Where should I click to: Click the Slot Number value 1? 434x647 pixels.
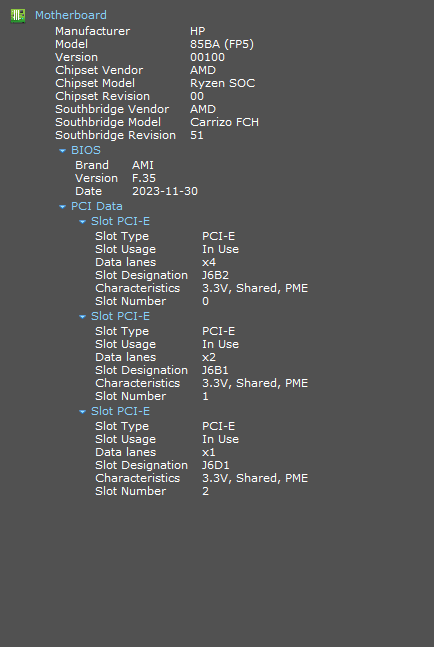click(205, 396)
